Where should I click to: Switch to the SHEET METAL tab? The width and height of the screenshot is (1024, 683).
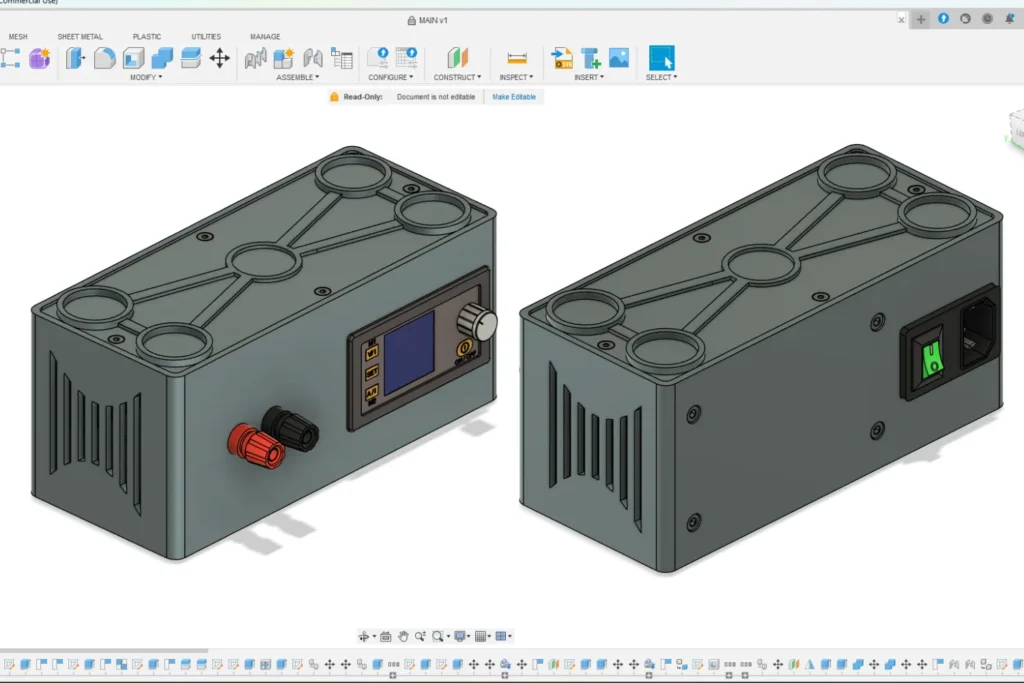(x=80, y=37)
